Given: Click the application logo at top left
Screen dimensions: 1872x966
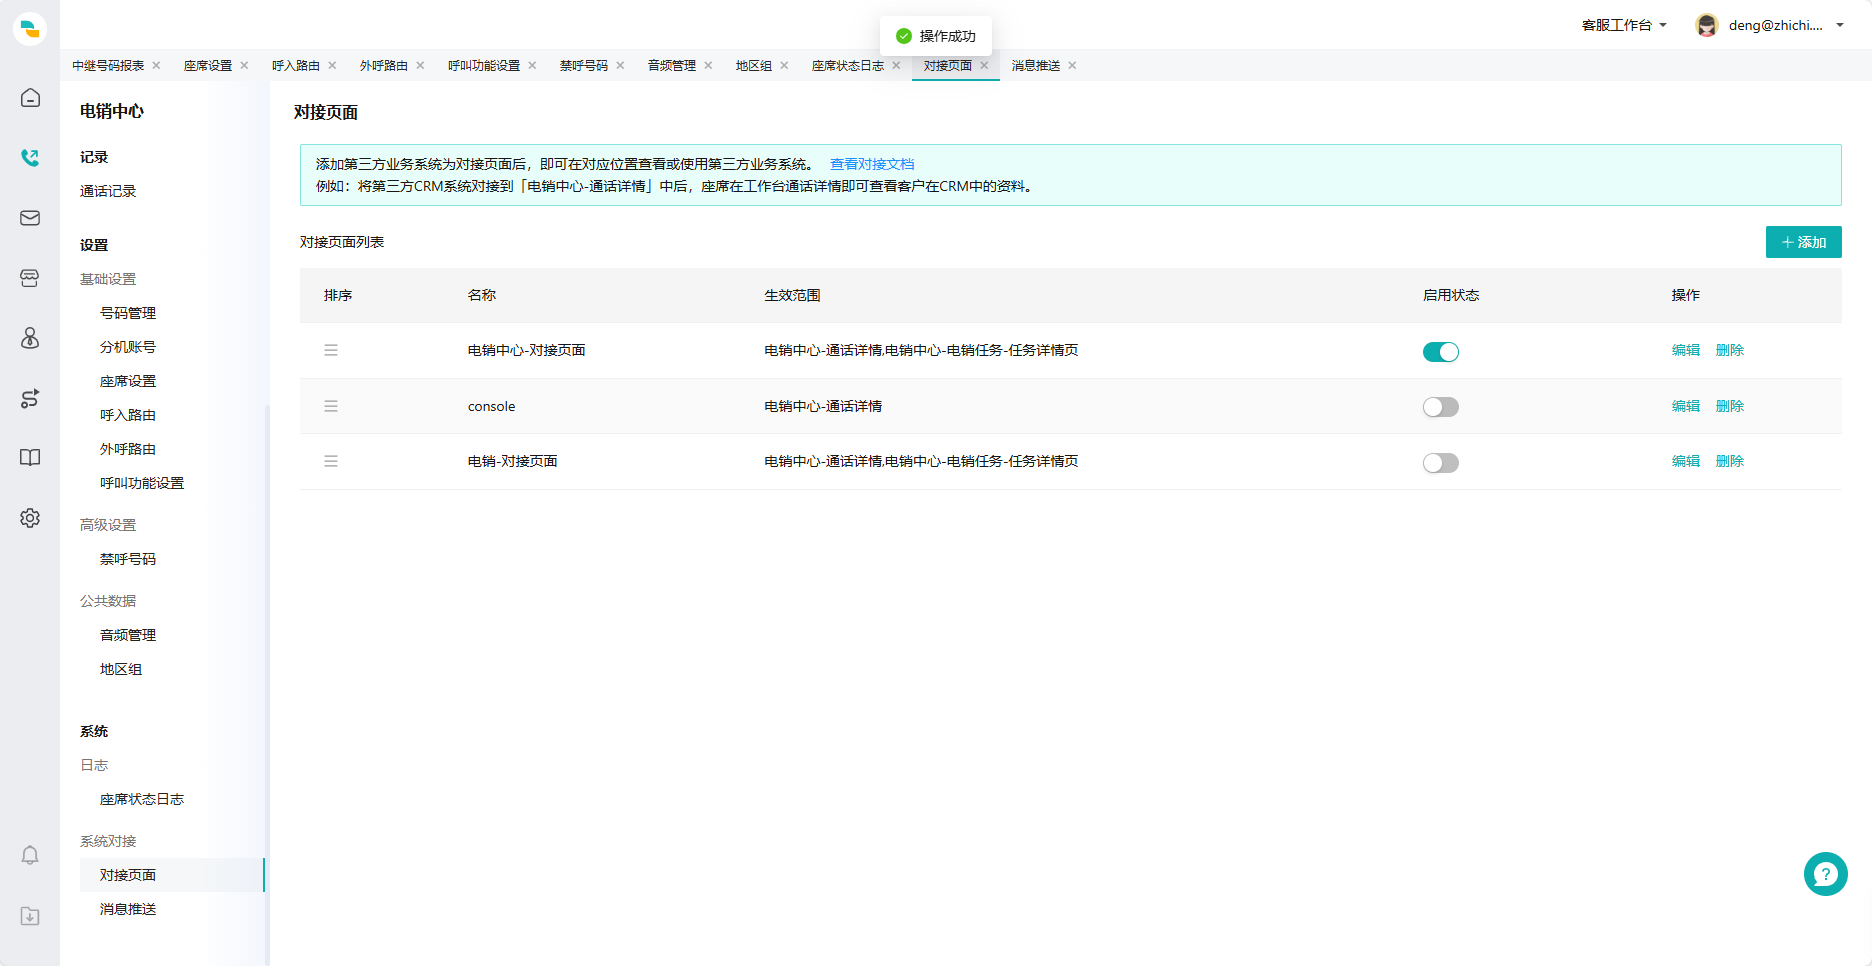Looking at the screenshot, I should click(x=30, y=29).
